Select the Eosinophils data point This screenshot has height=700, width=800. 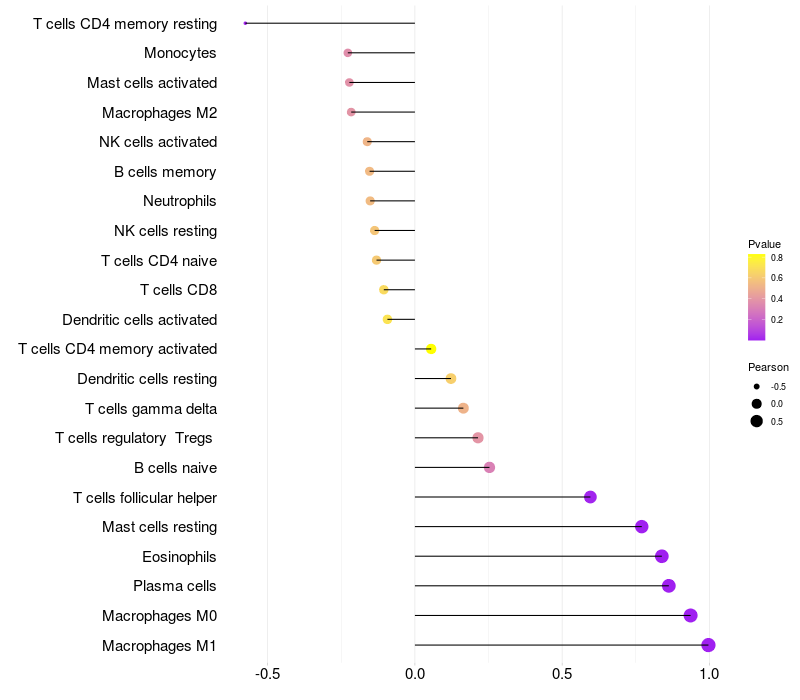[x=661, y=556]
